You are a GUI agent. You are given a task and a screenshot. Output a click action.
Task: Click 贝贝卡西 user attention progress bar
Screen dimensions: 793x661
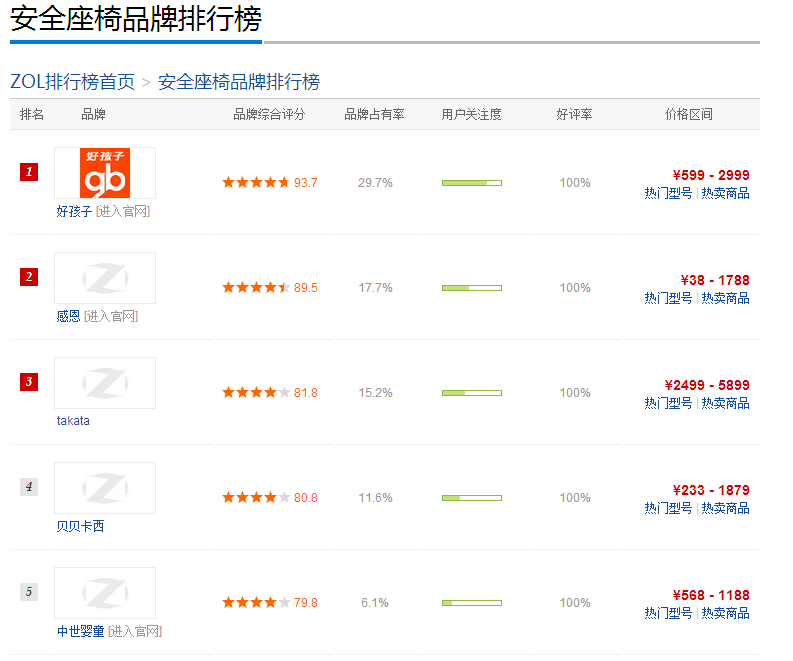[x=472, y=498]
